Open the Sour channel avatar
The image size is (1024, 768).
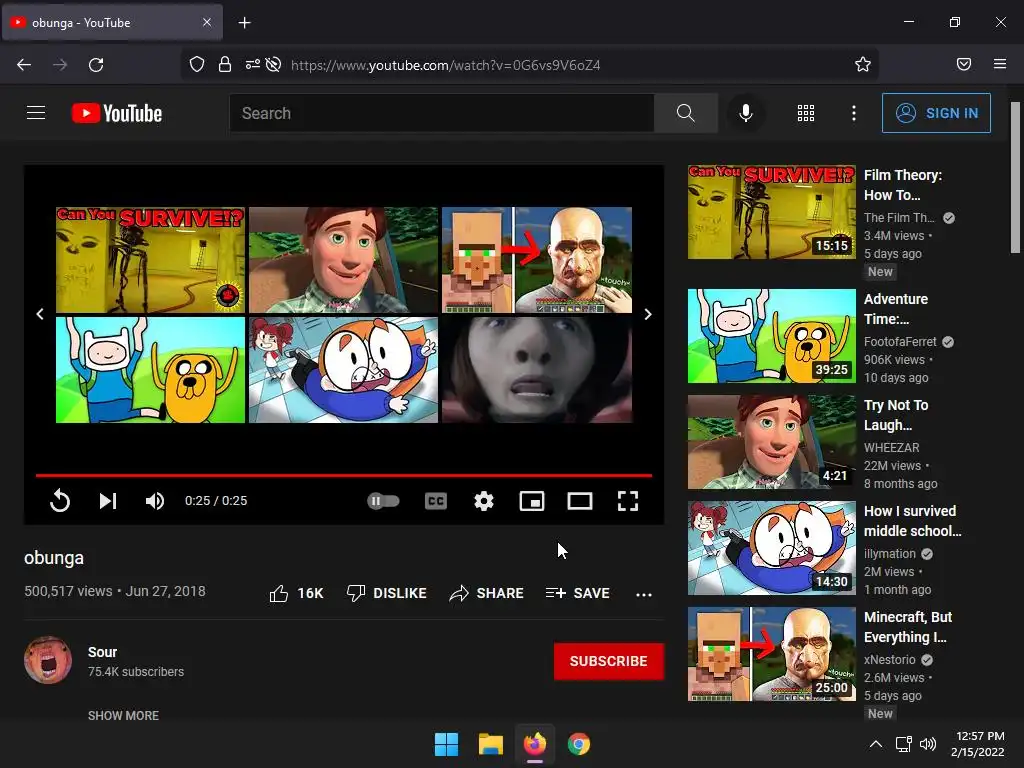pyautogui.click(x=48, y=660)
